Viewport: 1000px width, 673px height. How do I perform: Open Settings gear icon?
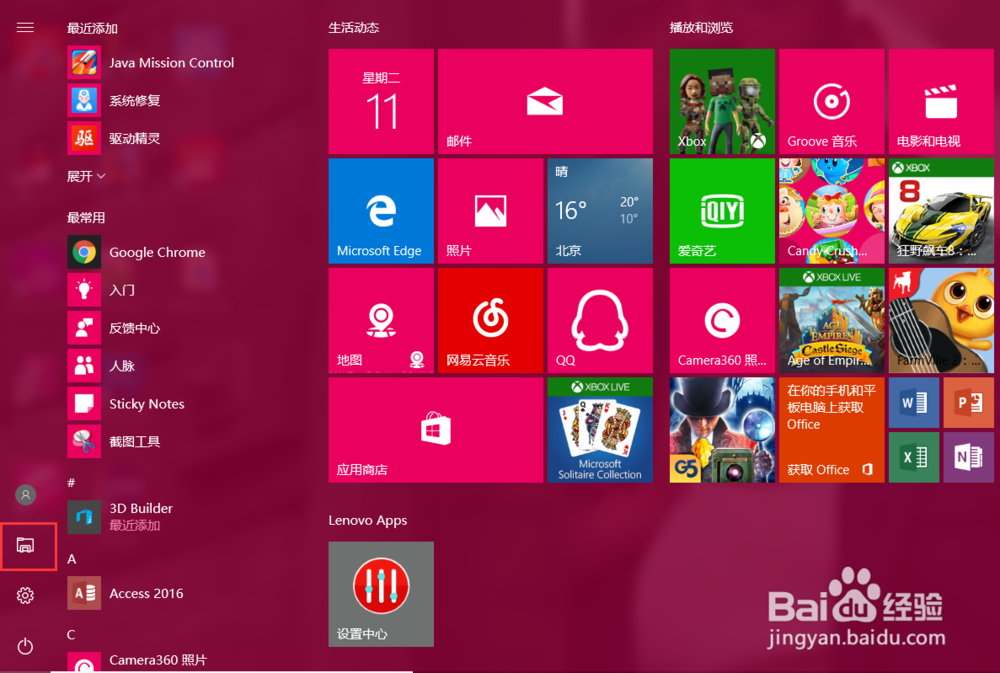(26, 595)
